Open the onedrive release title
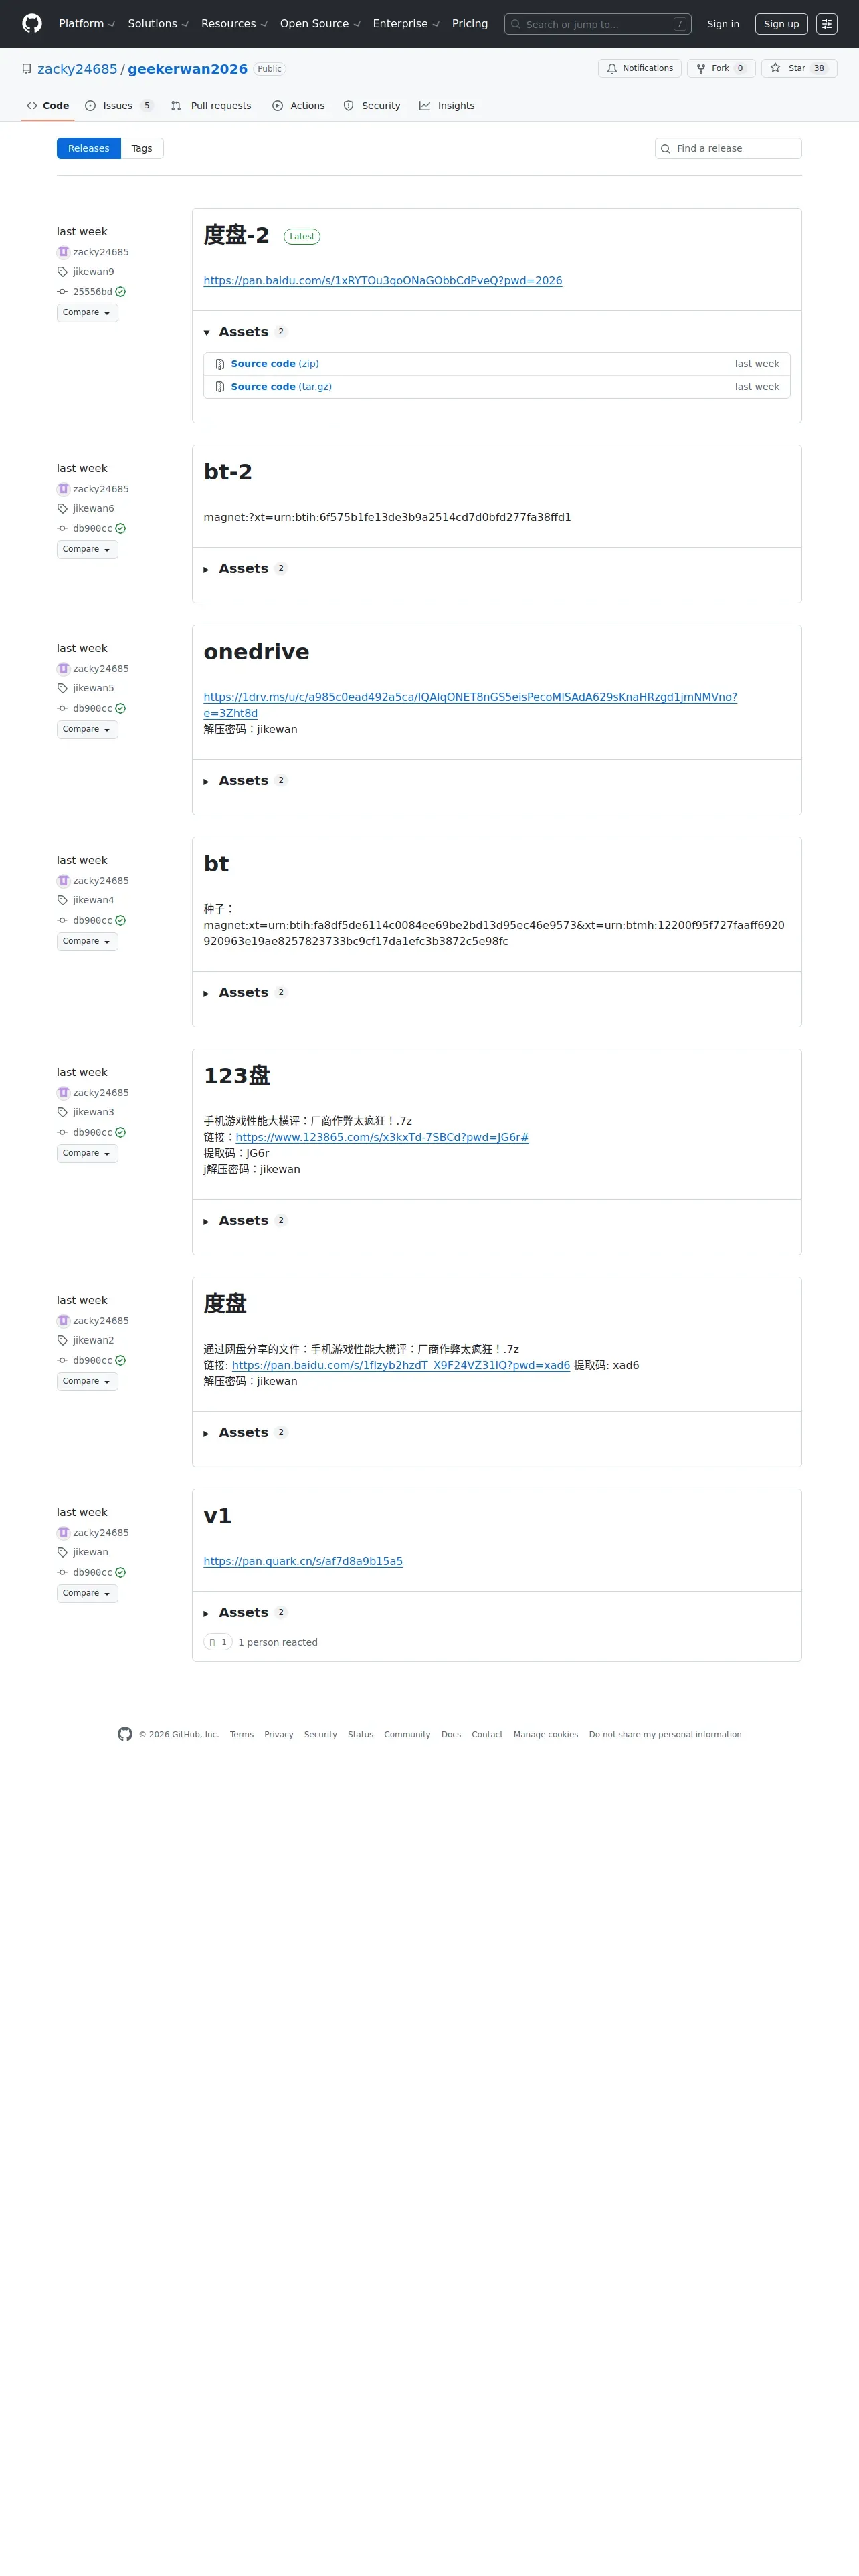 click(256, 652)
